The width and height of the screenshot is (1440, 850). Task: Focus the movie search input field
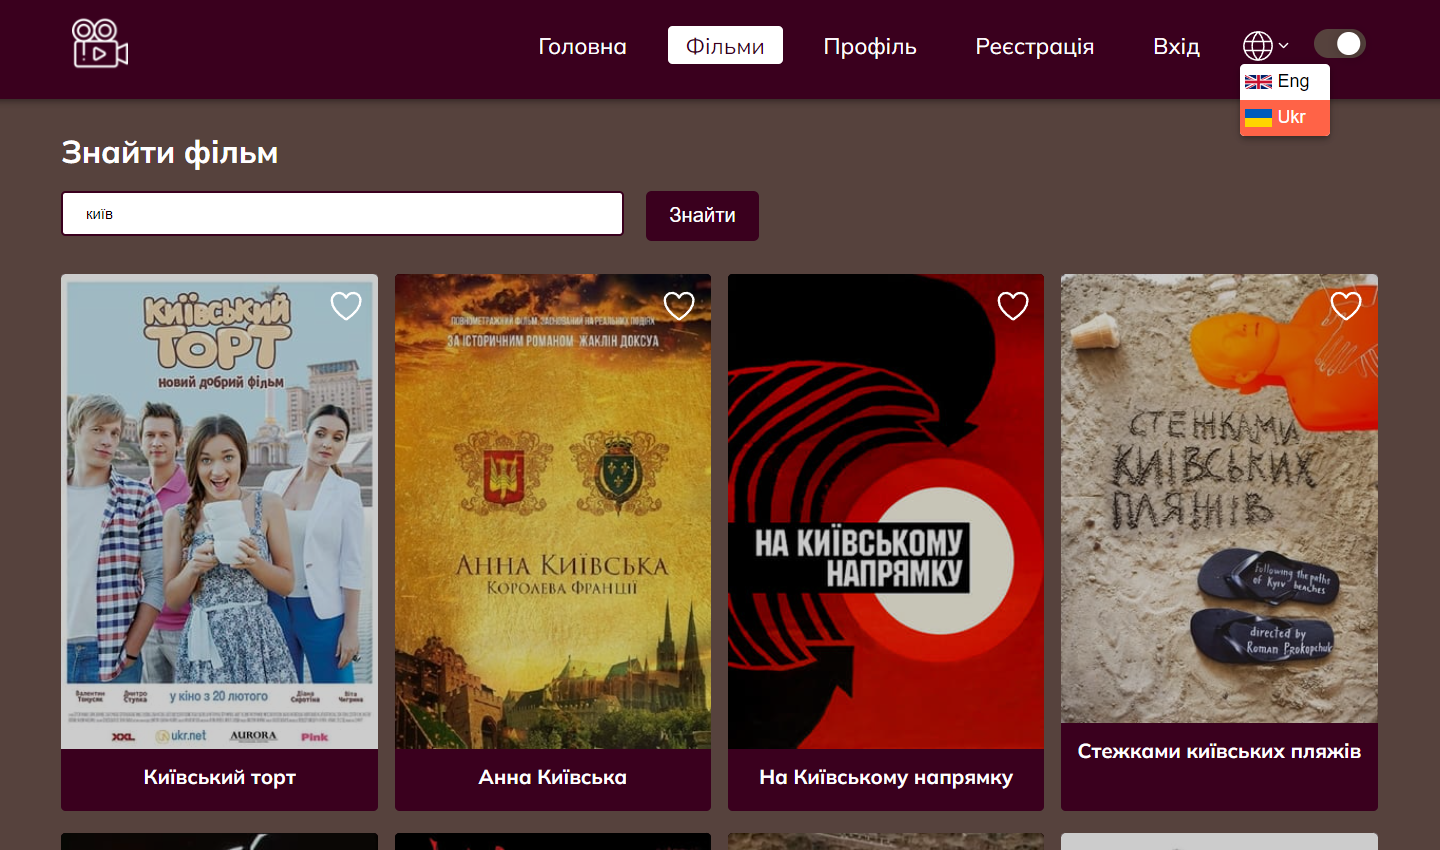[x=343, y=214]
